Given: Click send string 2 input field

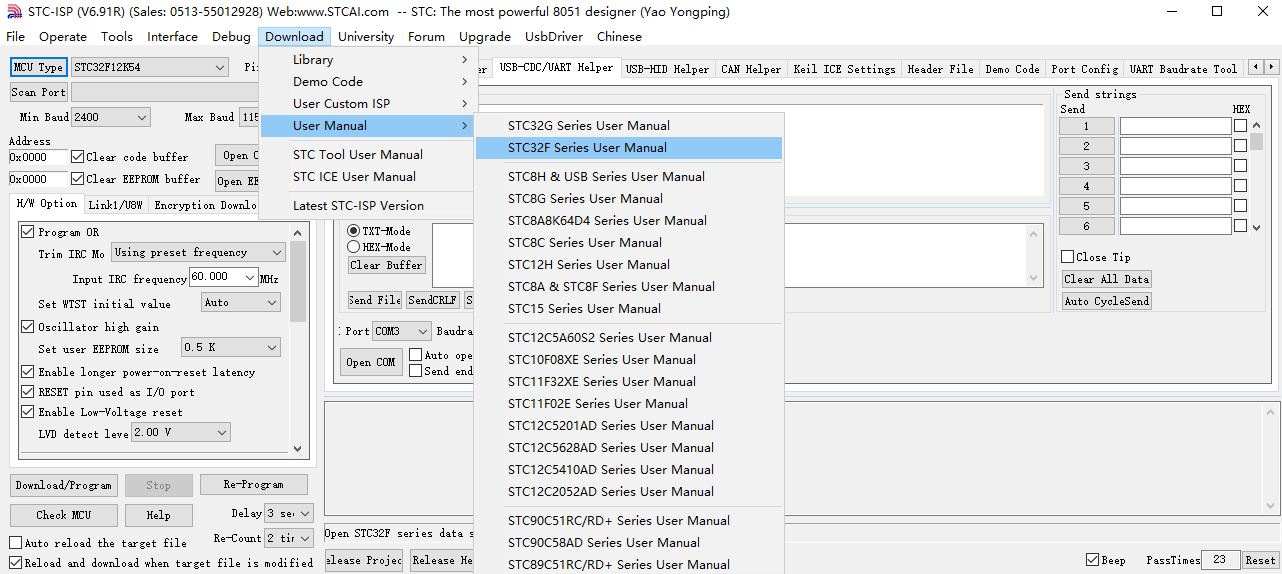Looking at the screenshot, I should [x=1176, y=146].
